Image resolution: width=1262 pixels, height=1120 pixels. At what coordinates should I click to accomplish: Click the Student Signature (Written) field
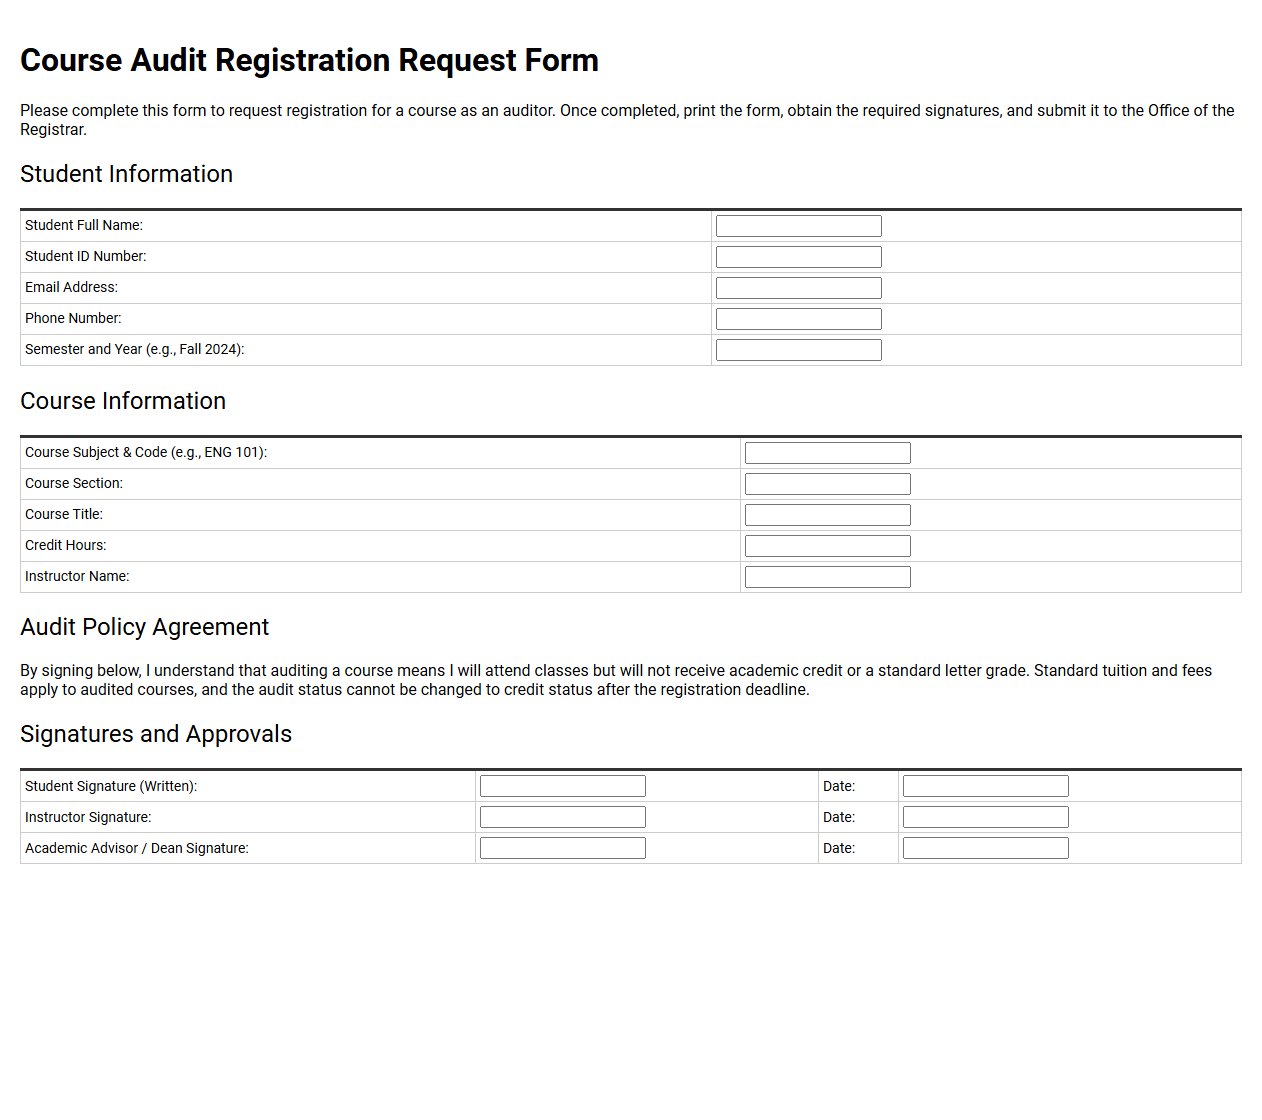point(563,786)
